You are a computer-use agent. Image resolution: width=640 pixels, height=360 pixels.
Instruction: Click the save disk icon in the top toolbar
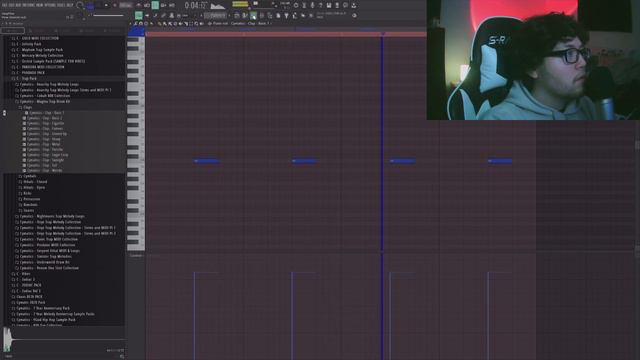coord(329,5)
